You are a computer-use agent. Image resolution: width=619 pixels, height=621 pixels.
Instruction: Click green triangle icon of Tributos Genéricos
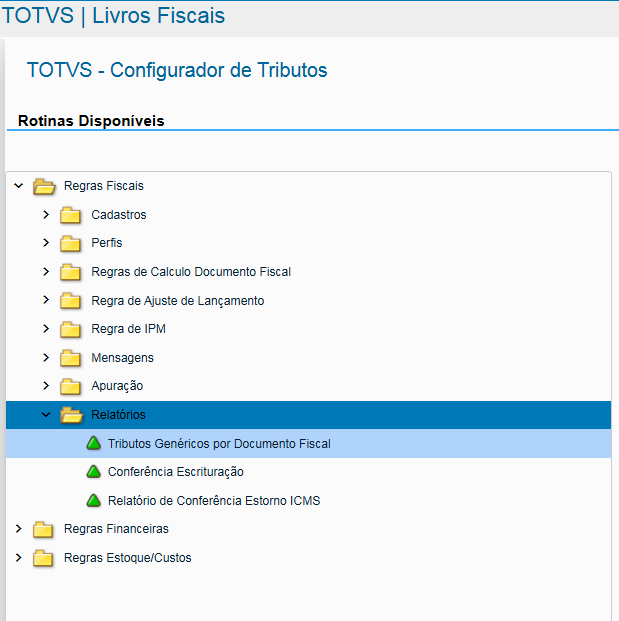coord(94,443)
